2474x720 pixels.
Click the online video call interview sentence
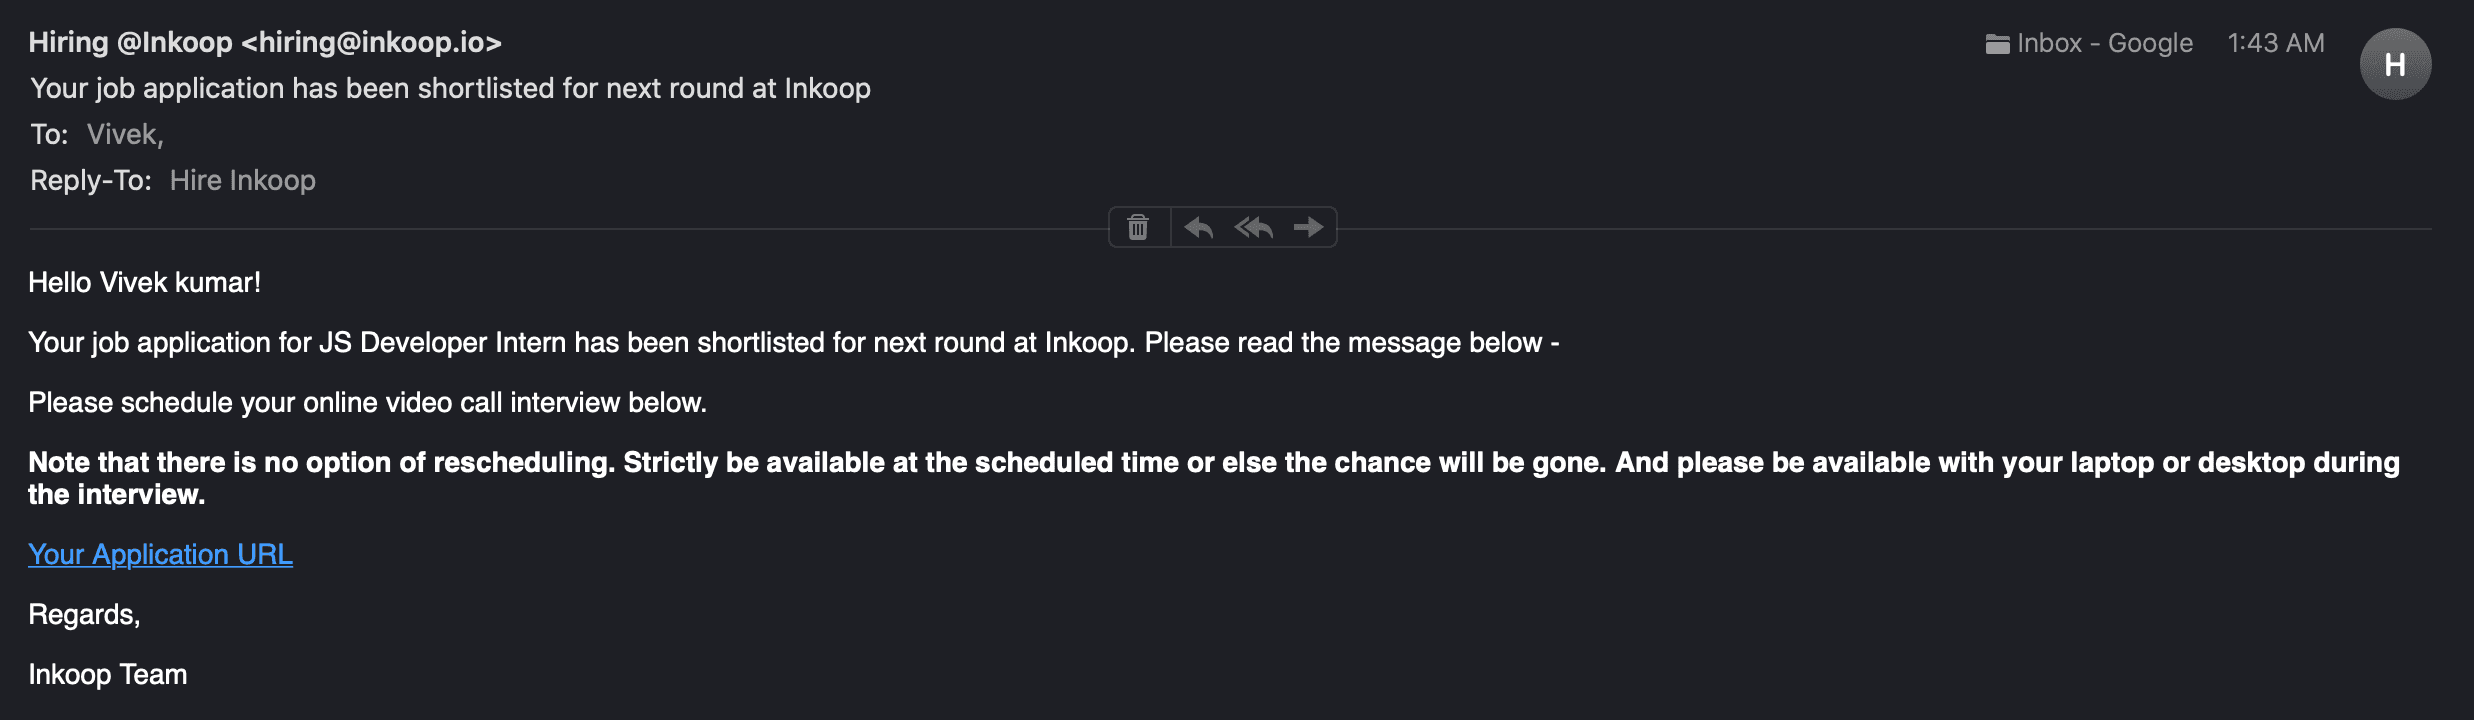pyautogui.click(x=367, y=402)
